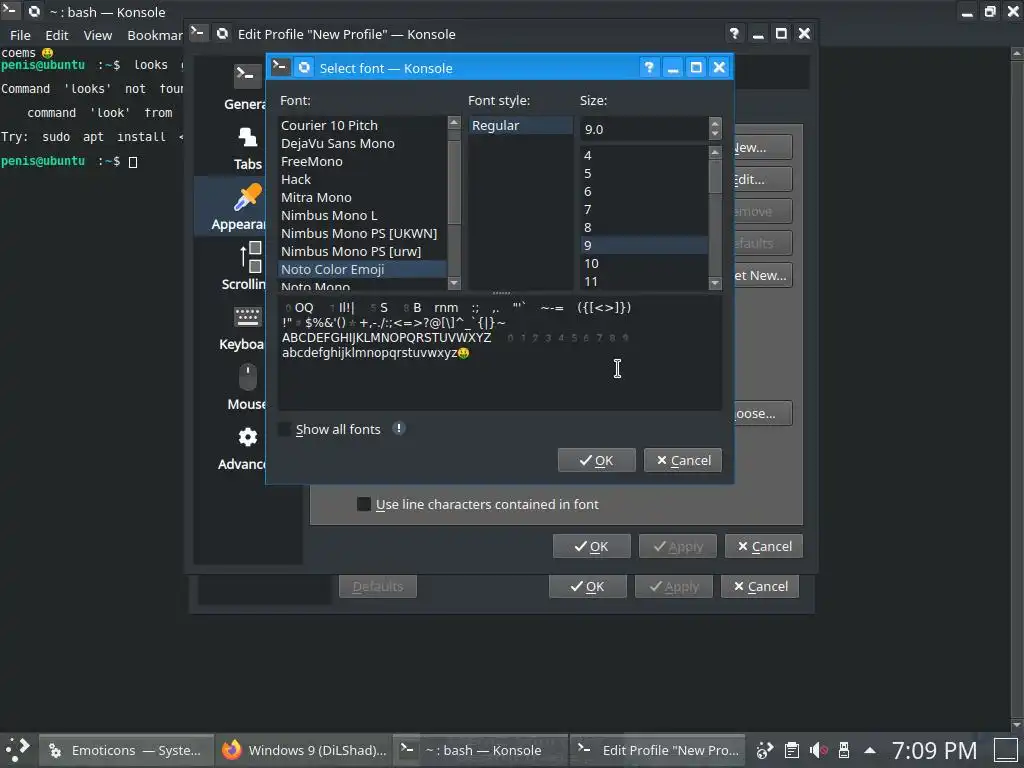Choose size 10 in size list
This screenshot has height=768, width=1024.
(x=645, y=263)
